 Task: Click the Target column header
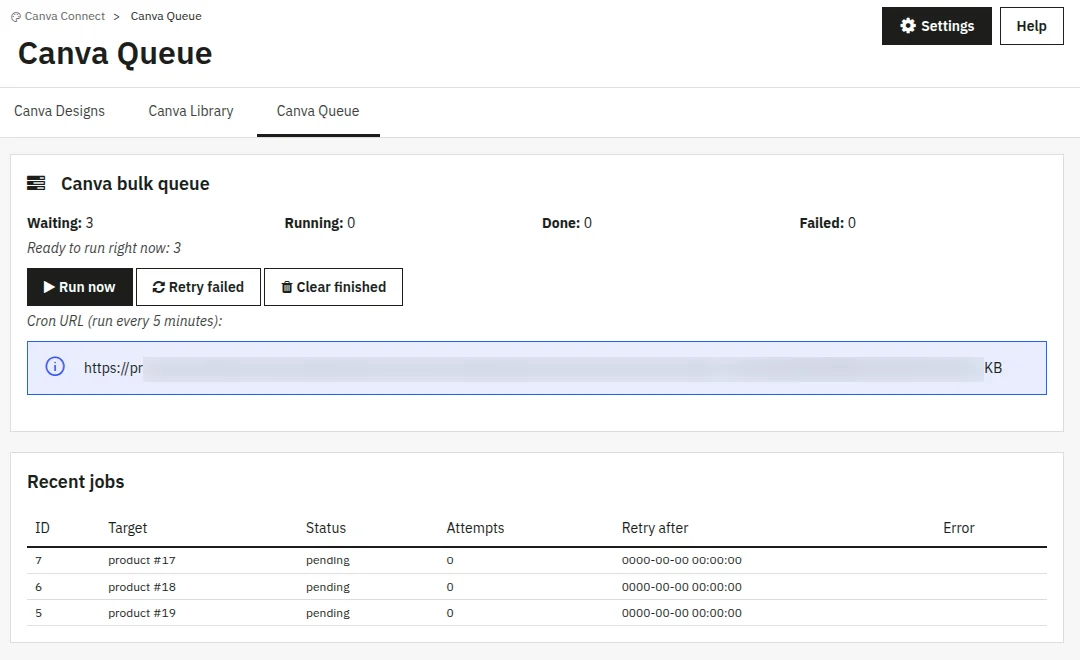pos(127,528)
